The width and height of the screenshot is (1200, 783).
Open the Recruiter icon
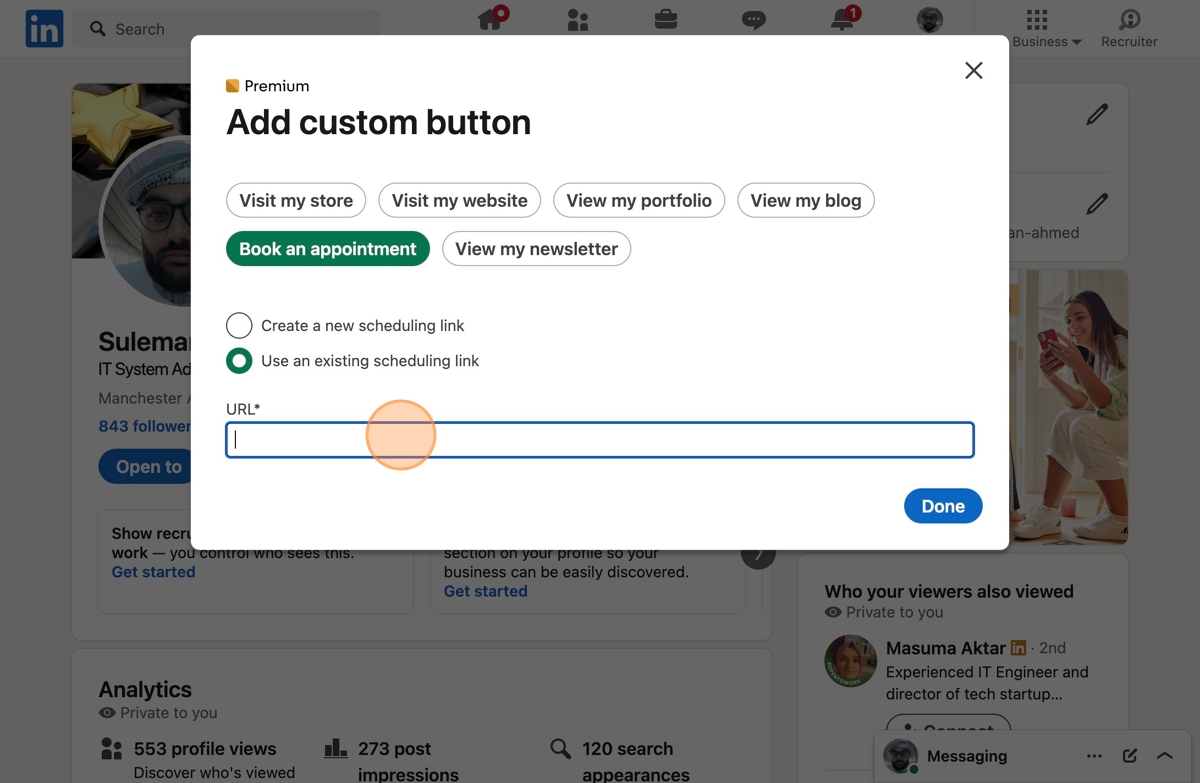click(1129, 20)
